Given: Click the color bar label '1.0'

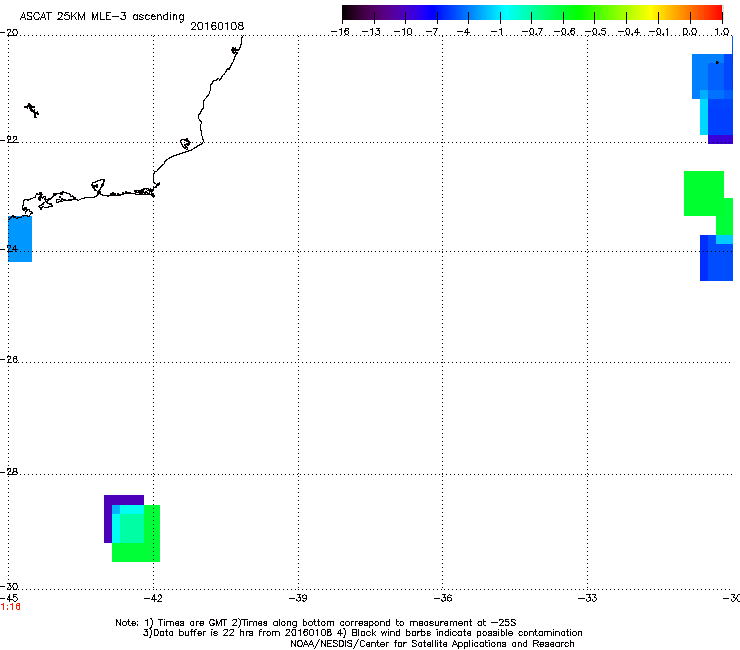Looking at the screenshot, I should (722, 32).
